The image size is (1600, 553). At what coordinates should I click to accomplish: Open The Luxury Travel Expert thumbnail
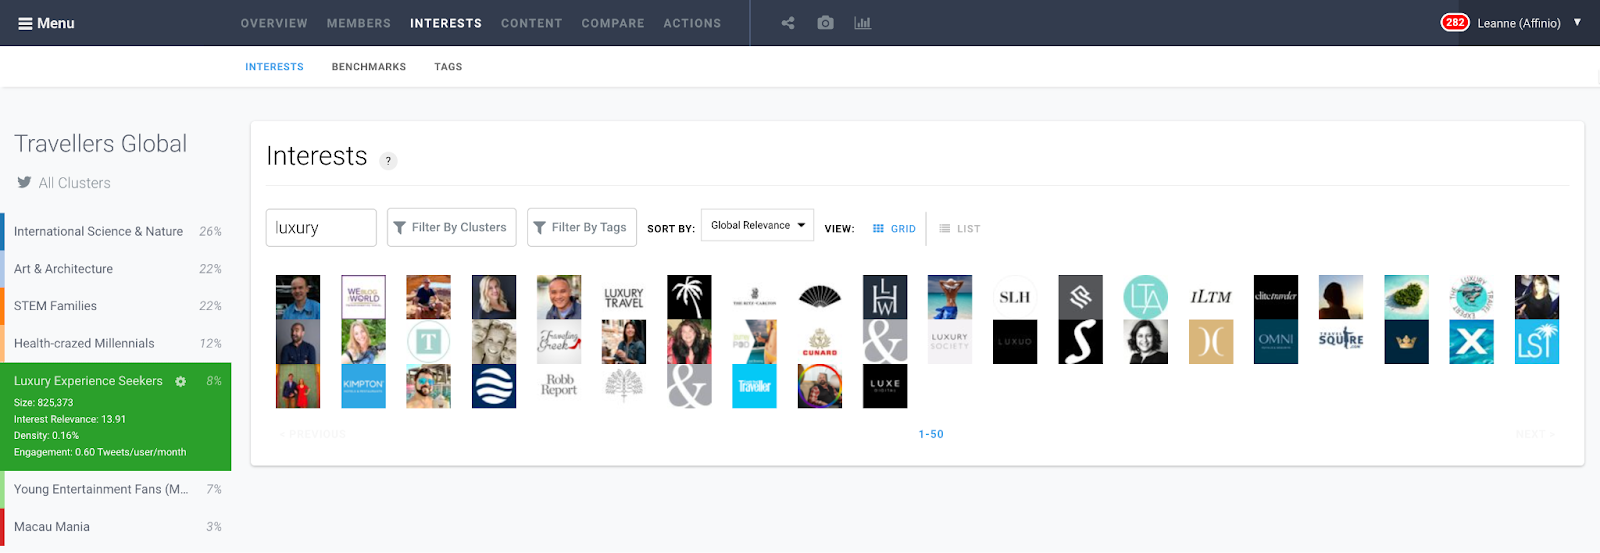pos(1471,297)
